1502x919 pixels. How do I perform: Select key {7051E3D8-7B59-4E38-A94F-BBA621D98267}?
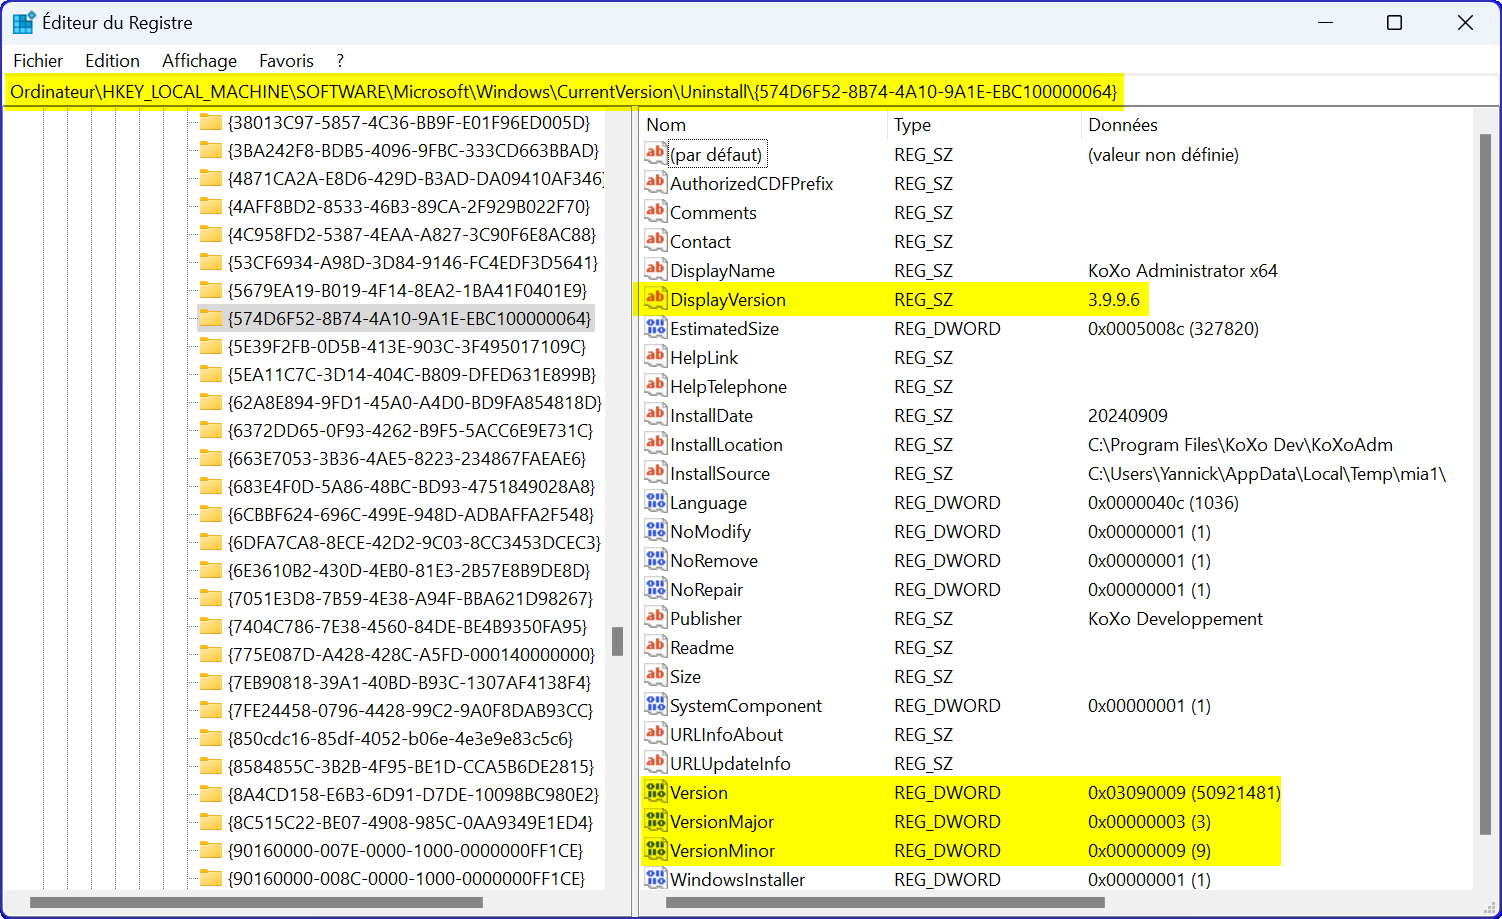[410, 598]
